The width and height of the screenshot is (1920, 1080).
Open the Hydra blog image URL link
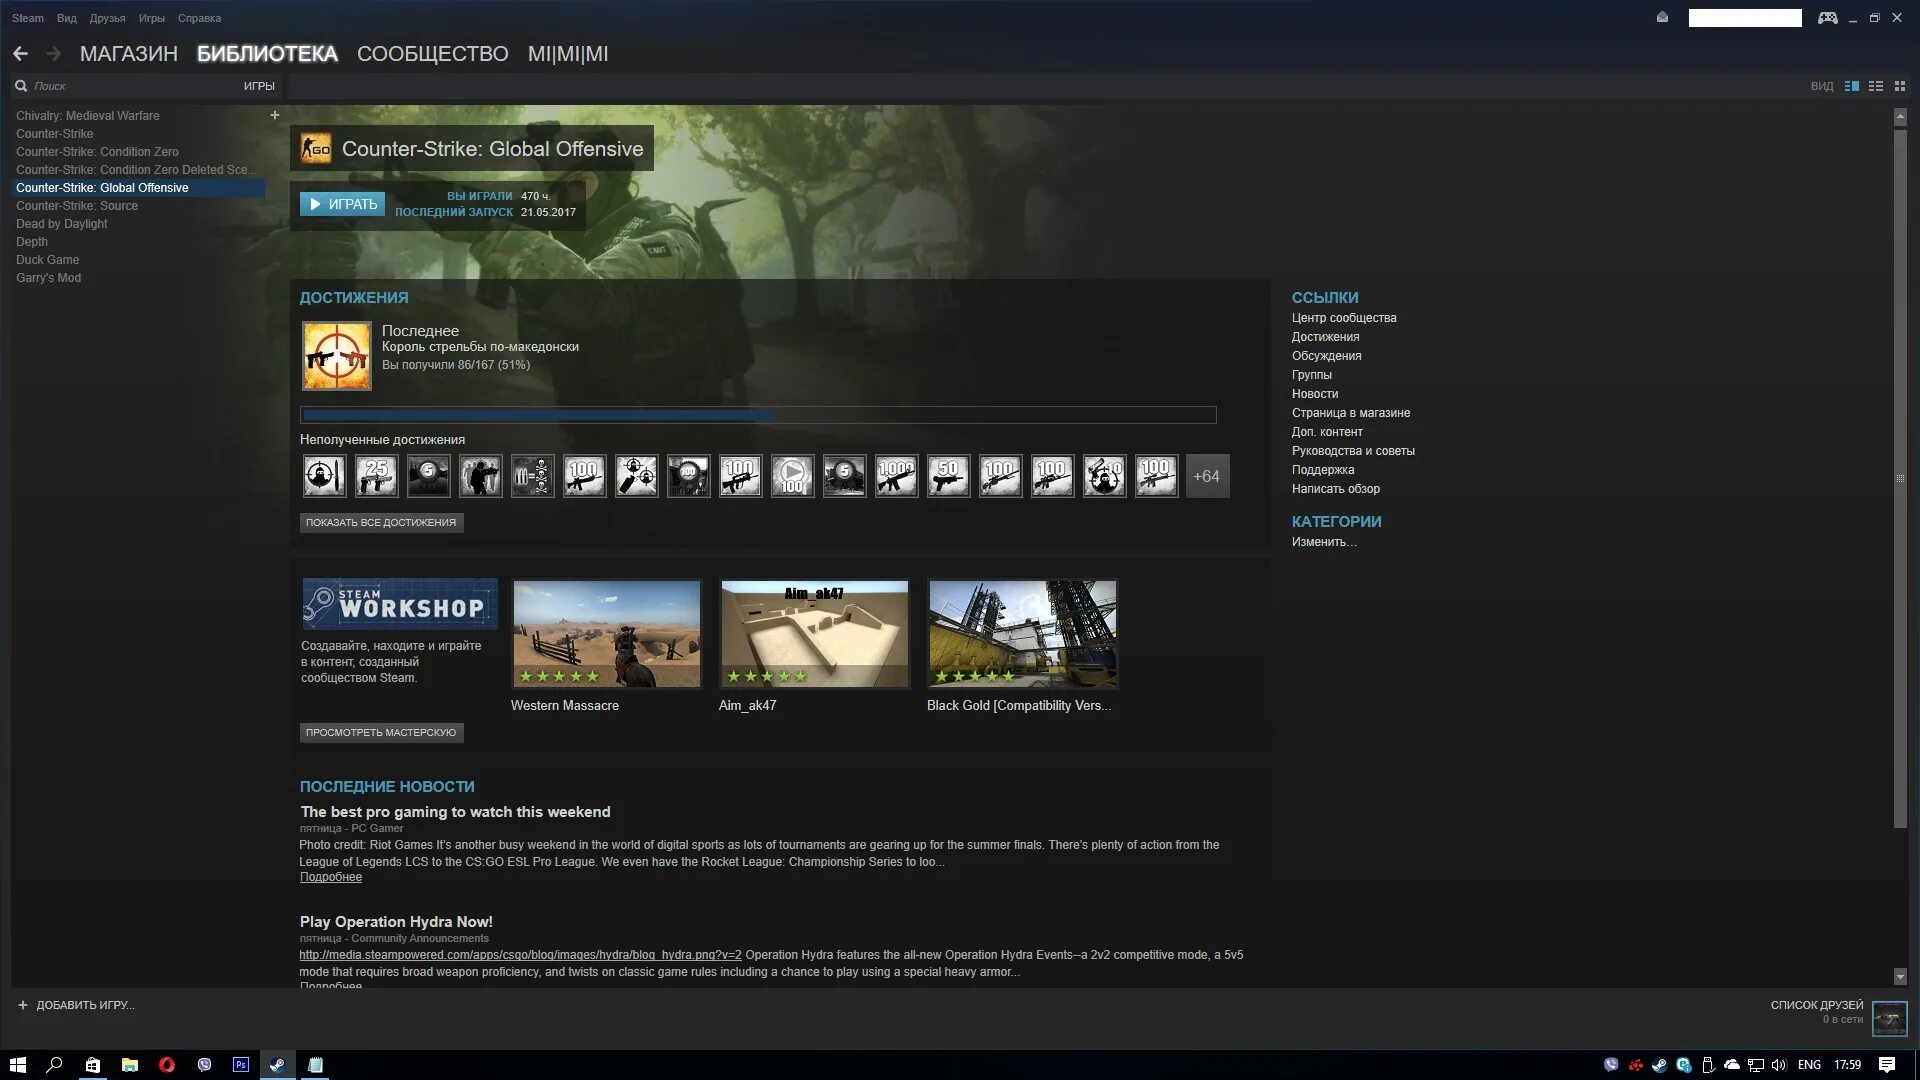[x=520, y=955]
